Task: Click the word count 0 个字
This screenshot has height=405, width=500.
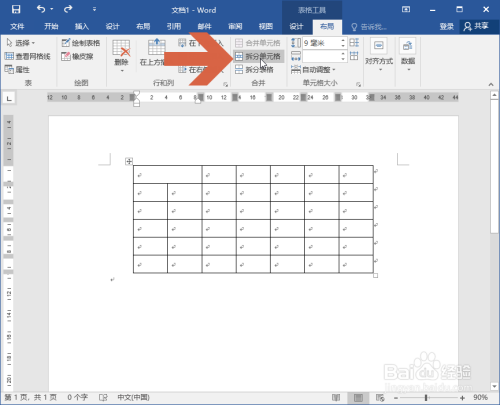Action: [77, 397]
